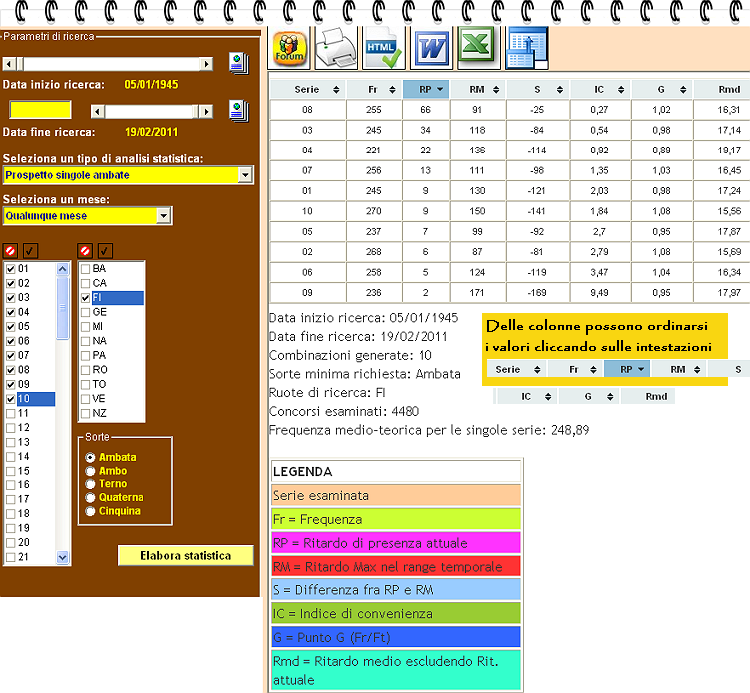Uncheck the FI ruota checkbox
Image resolution: width=750 pixels, height=693 pixels.
point(86,297)
